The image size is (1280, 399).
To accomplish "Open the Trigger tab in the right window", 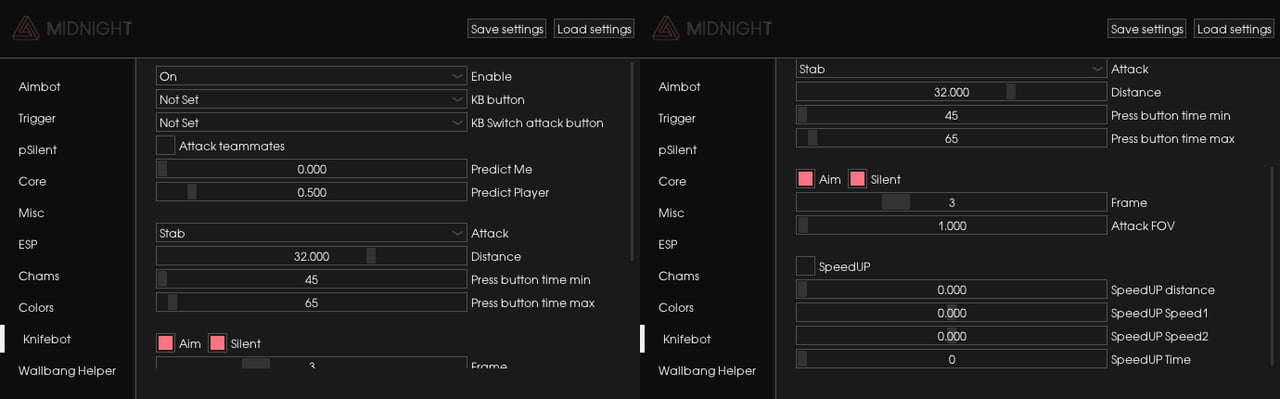I will click(x=677, y=118).
